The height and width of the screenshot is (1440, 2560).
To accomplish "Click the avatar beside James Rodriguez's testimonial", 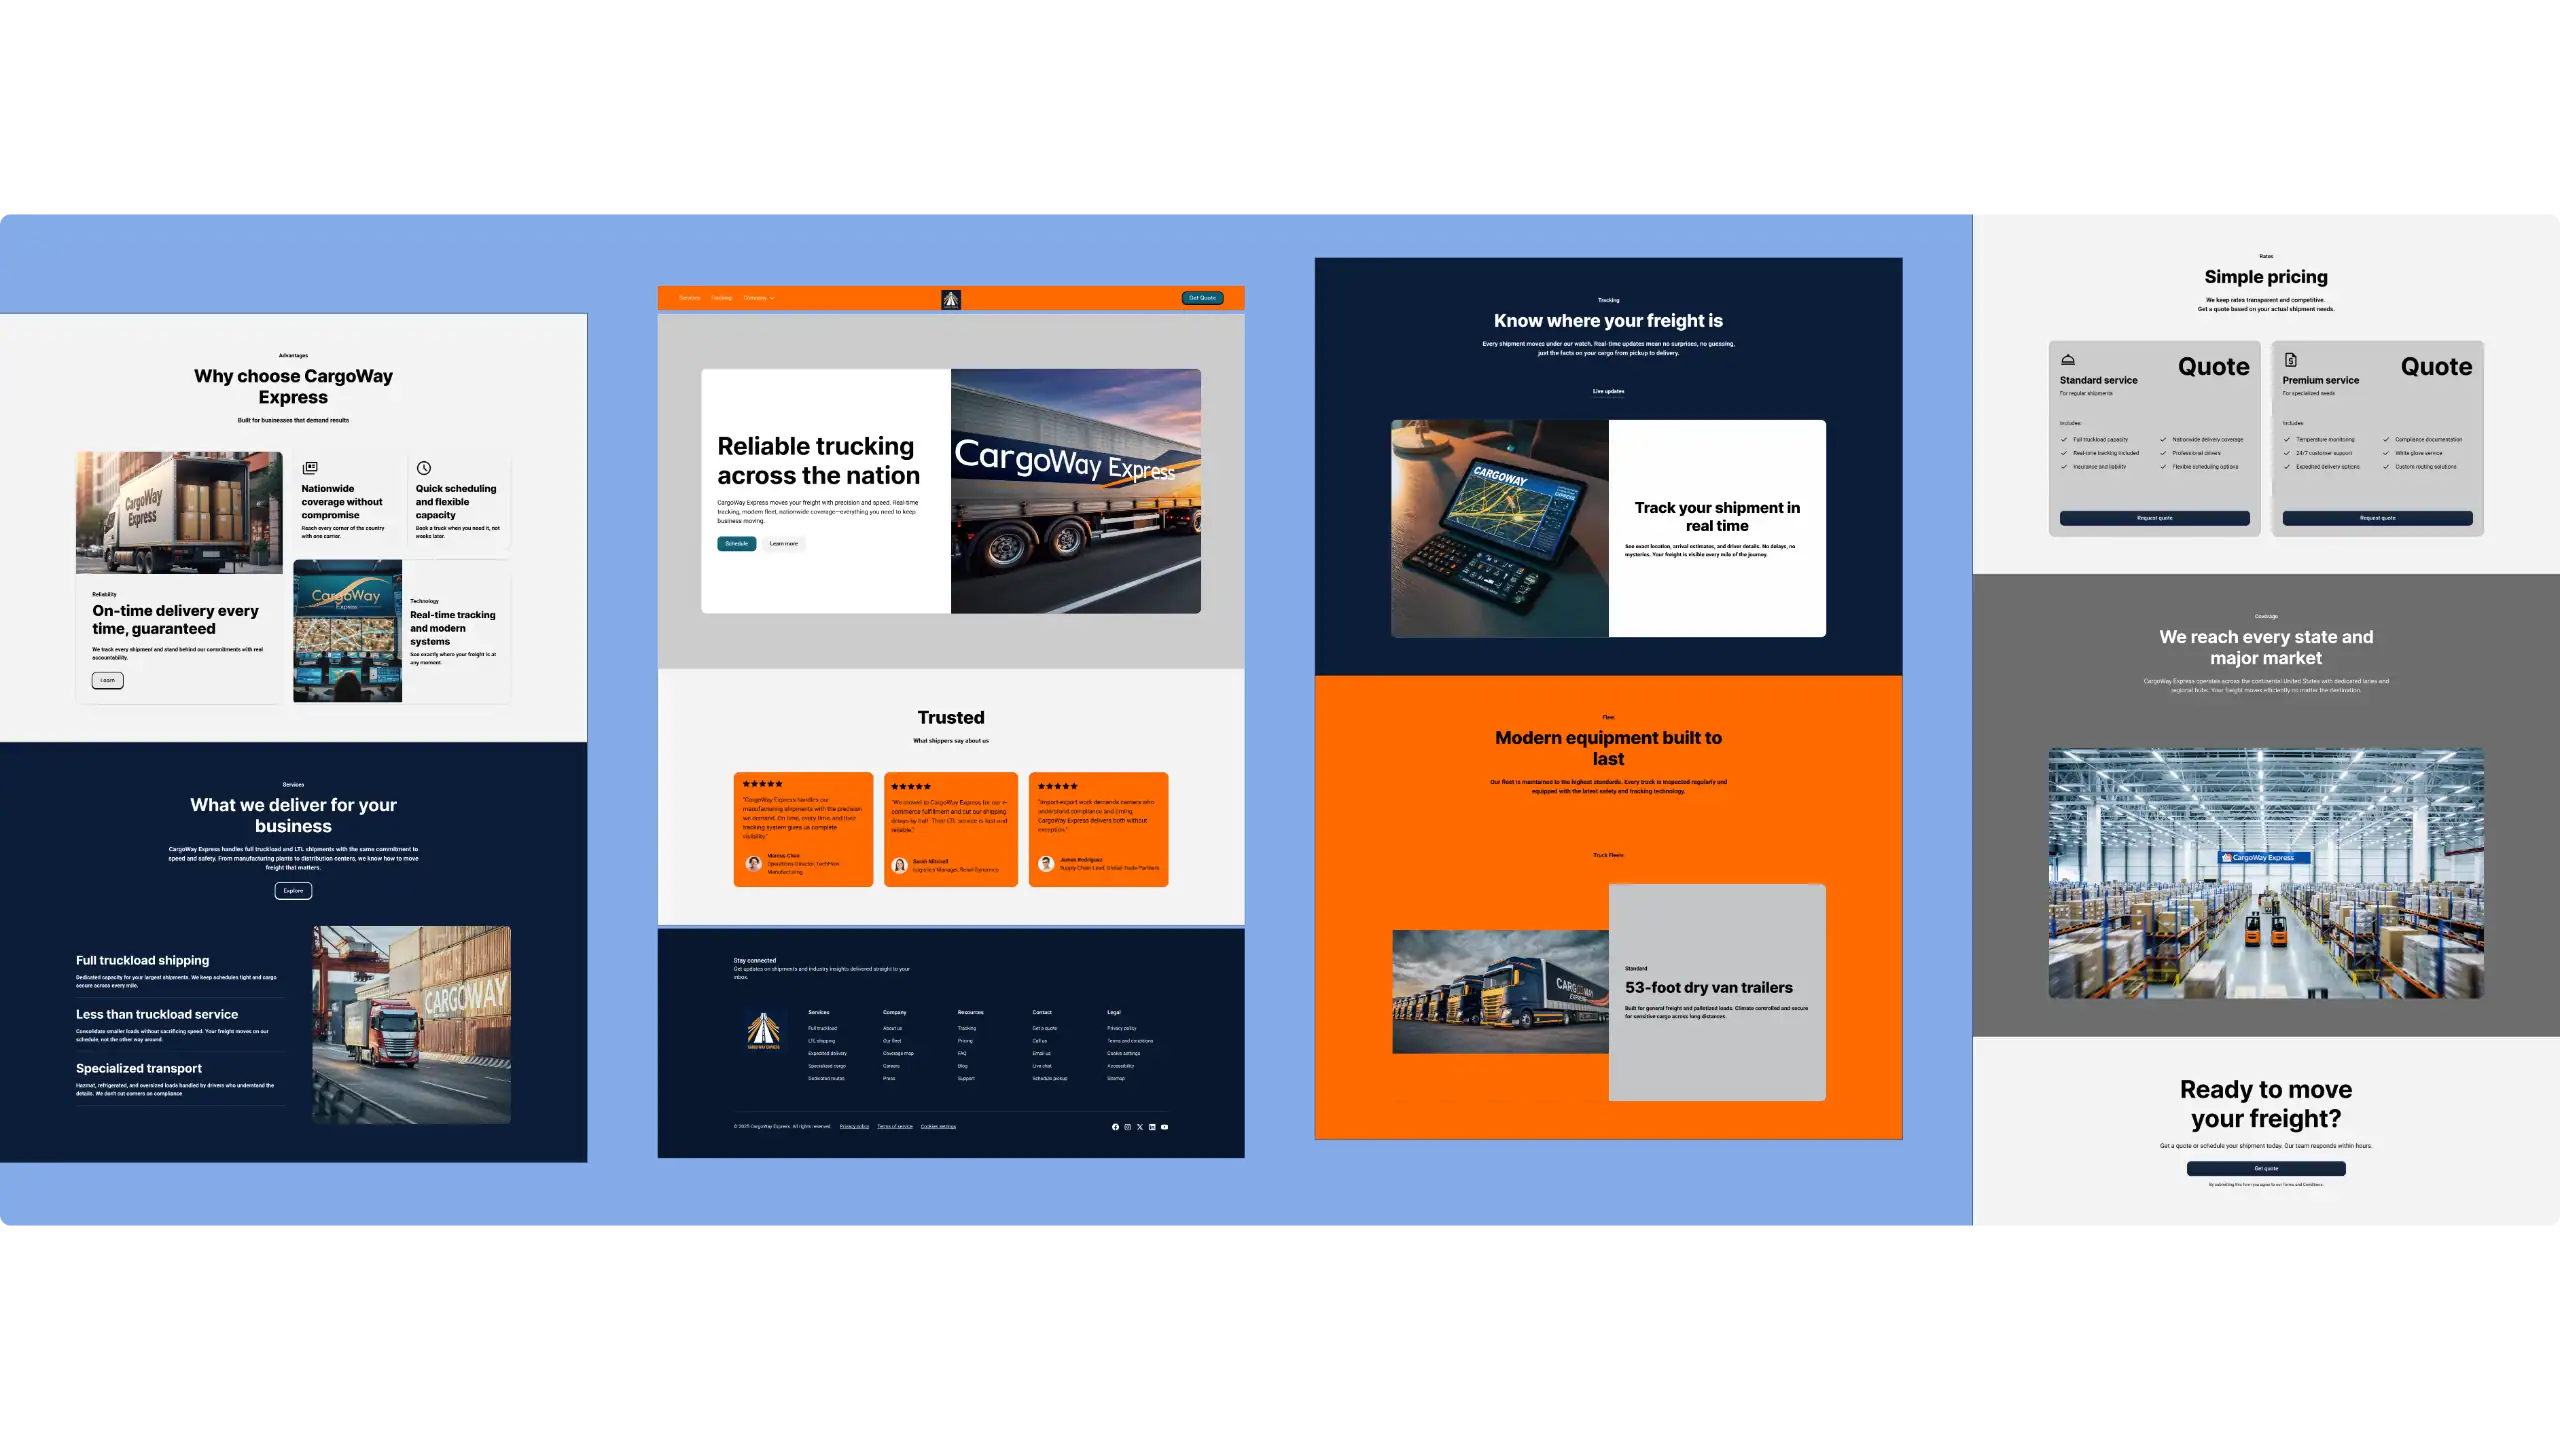I will [1046, 864].
